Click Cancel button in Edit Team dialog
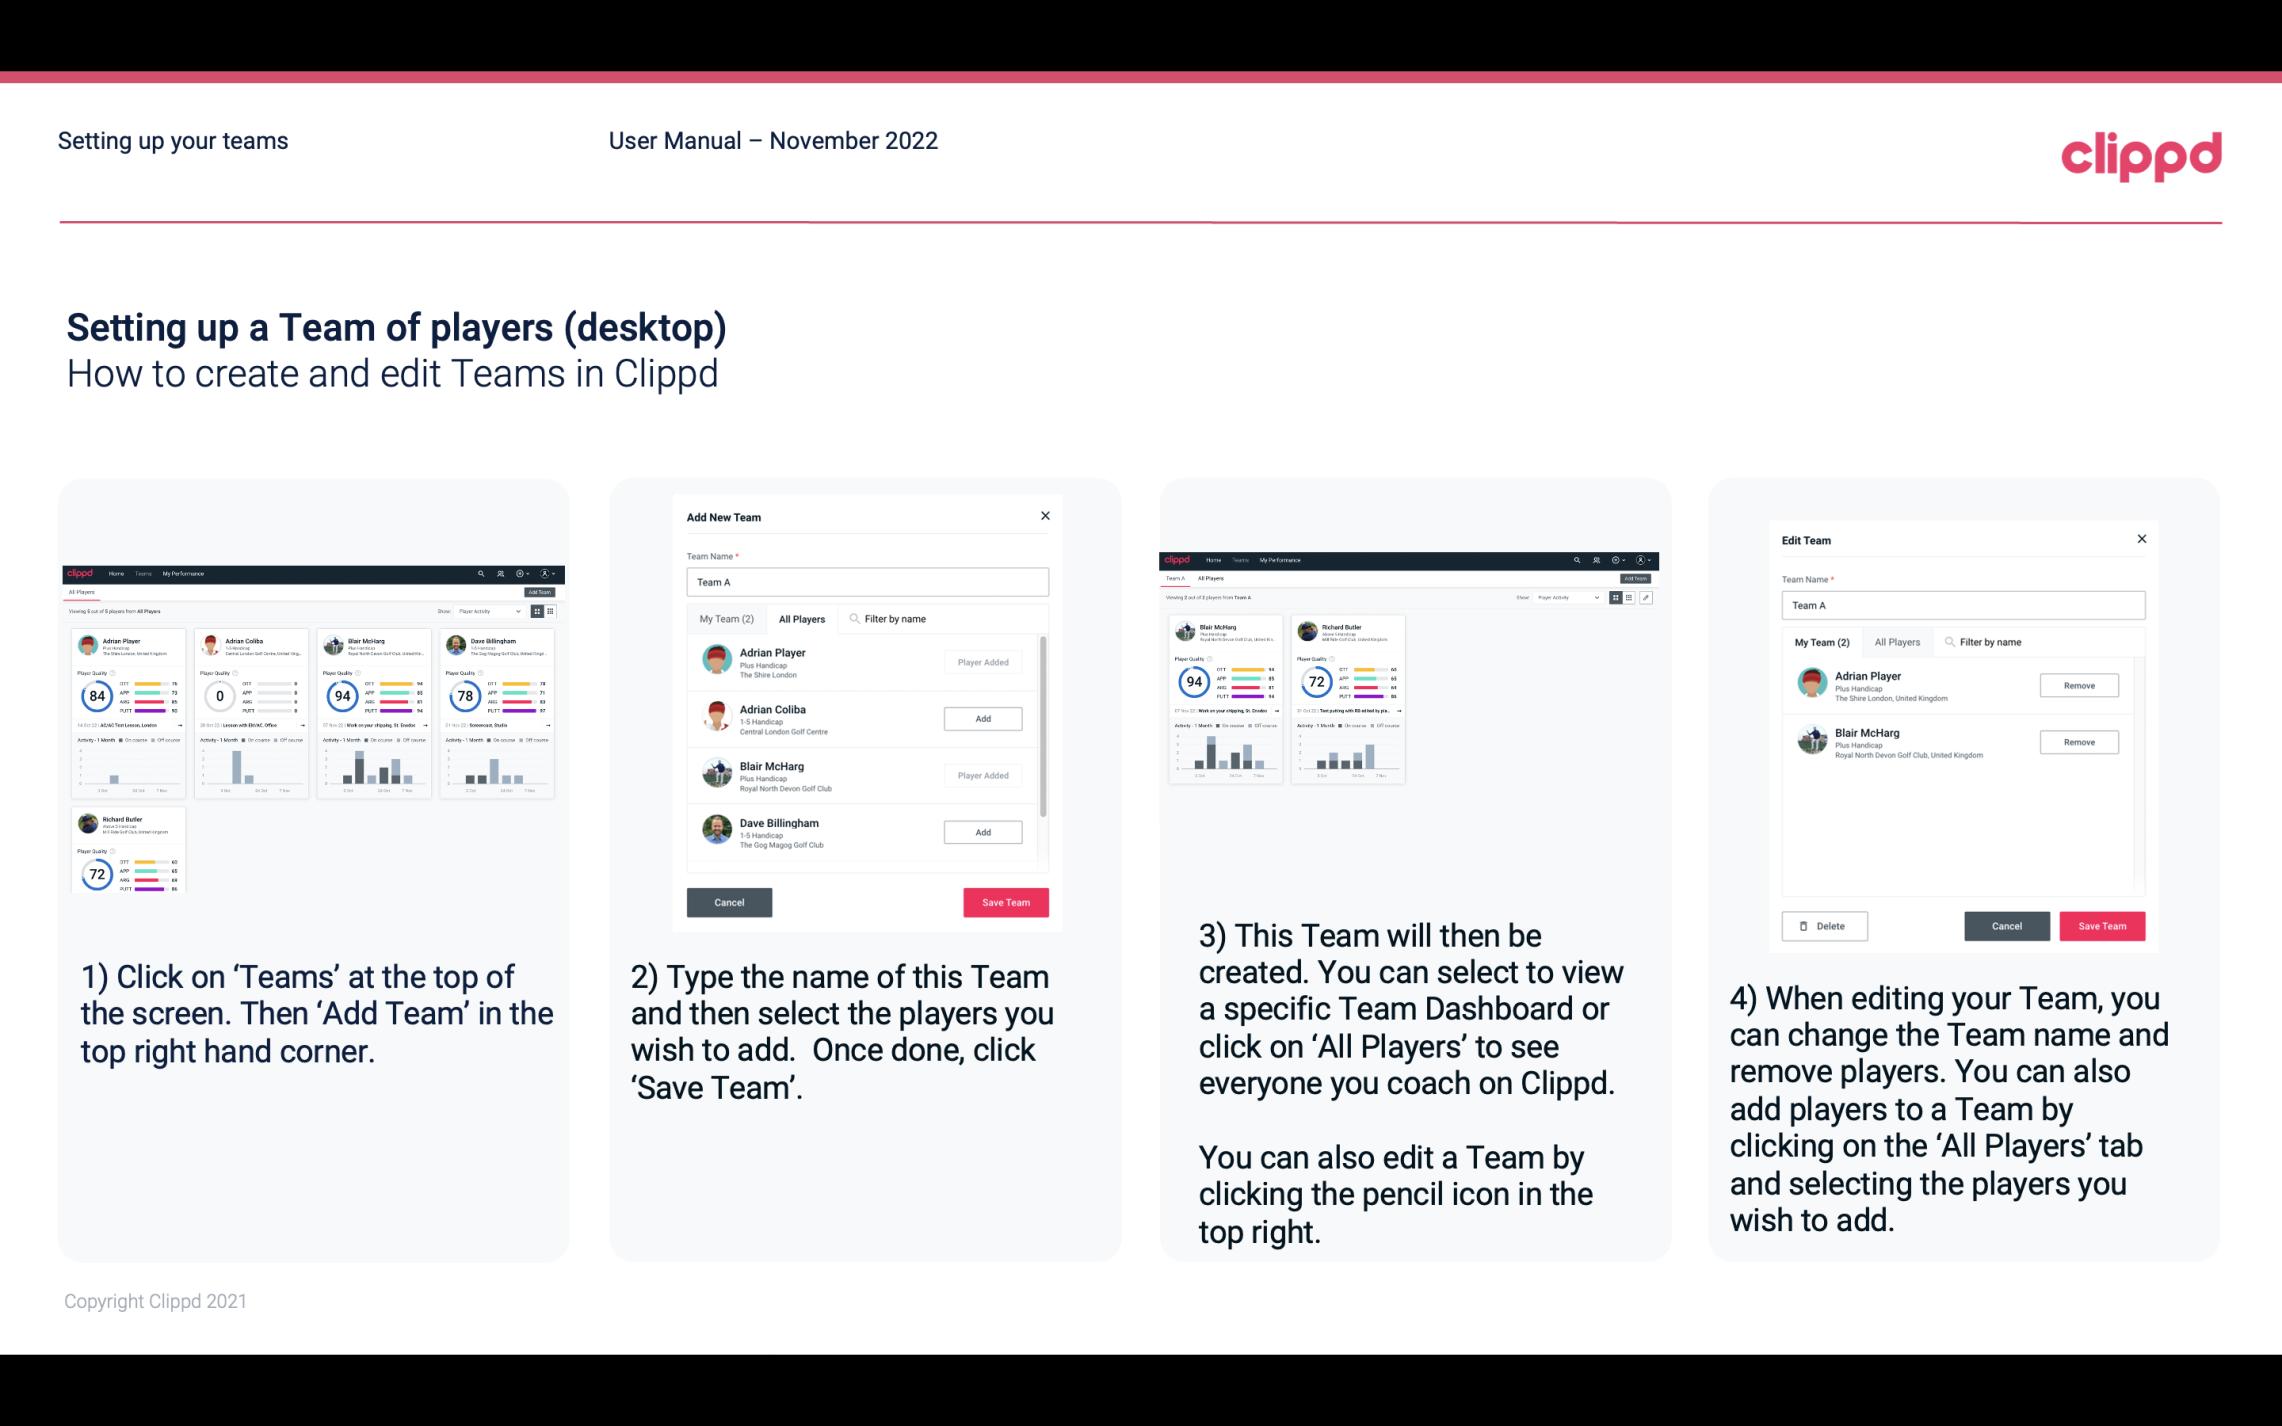Image resolution: width=2282 pixels, height=1426 pixels. coord(2006,925)
